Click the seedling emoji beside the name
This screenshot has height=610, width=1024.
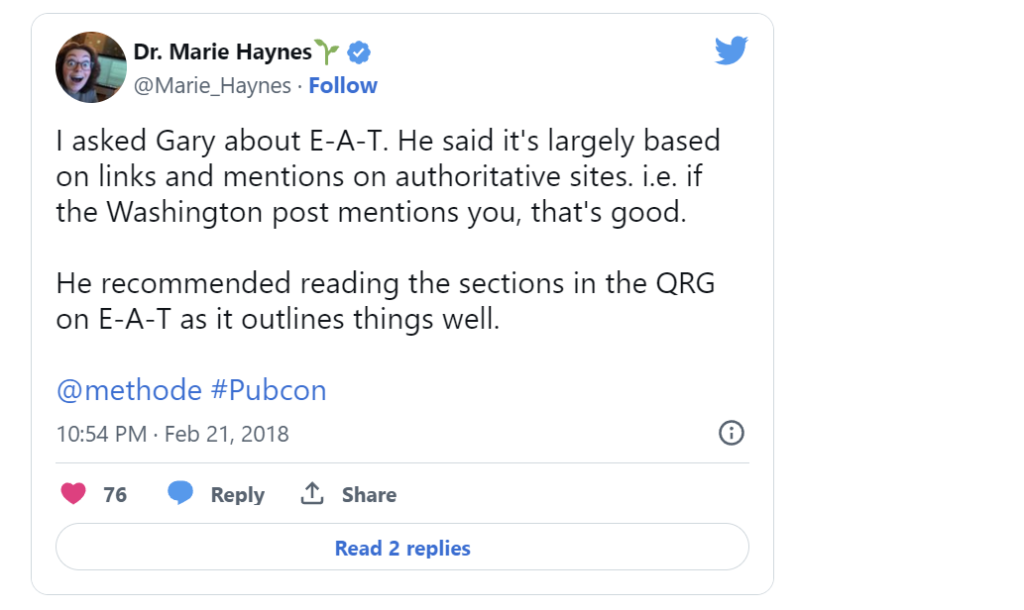(x=327, y=52)
